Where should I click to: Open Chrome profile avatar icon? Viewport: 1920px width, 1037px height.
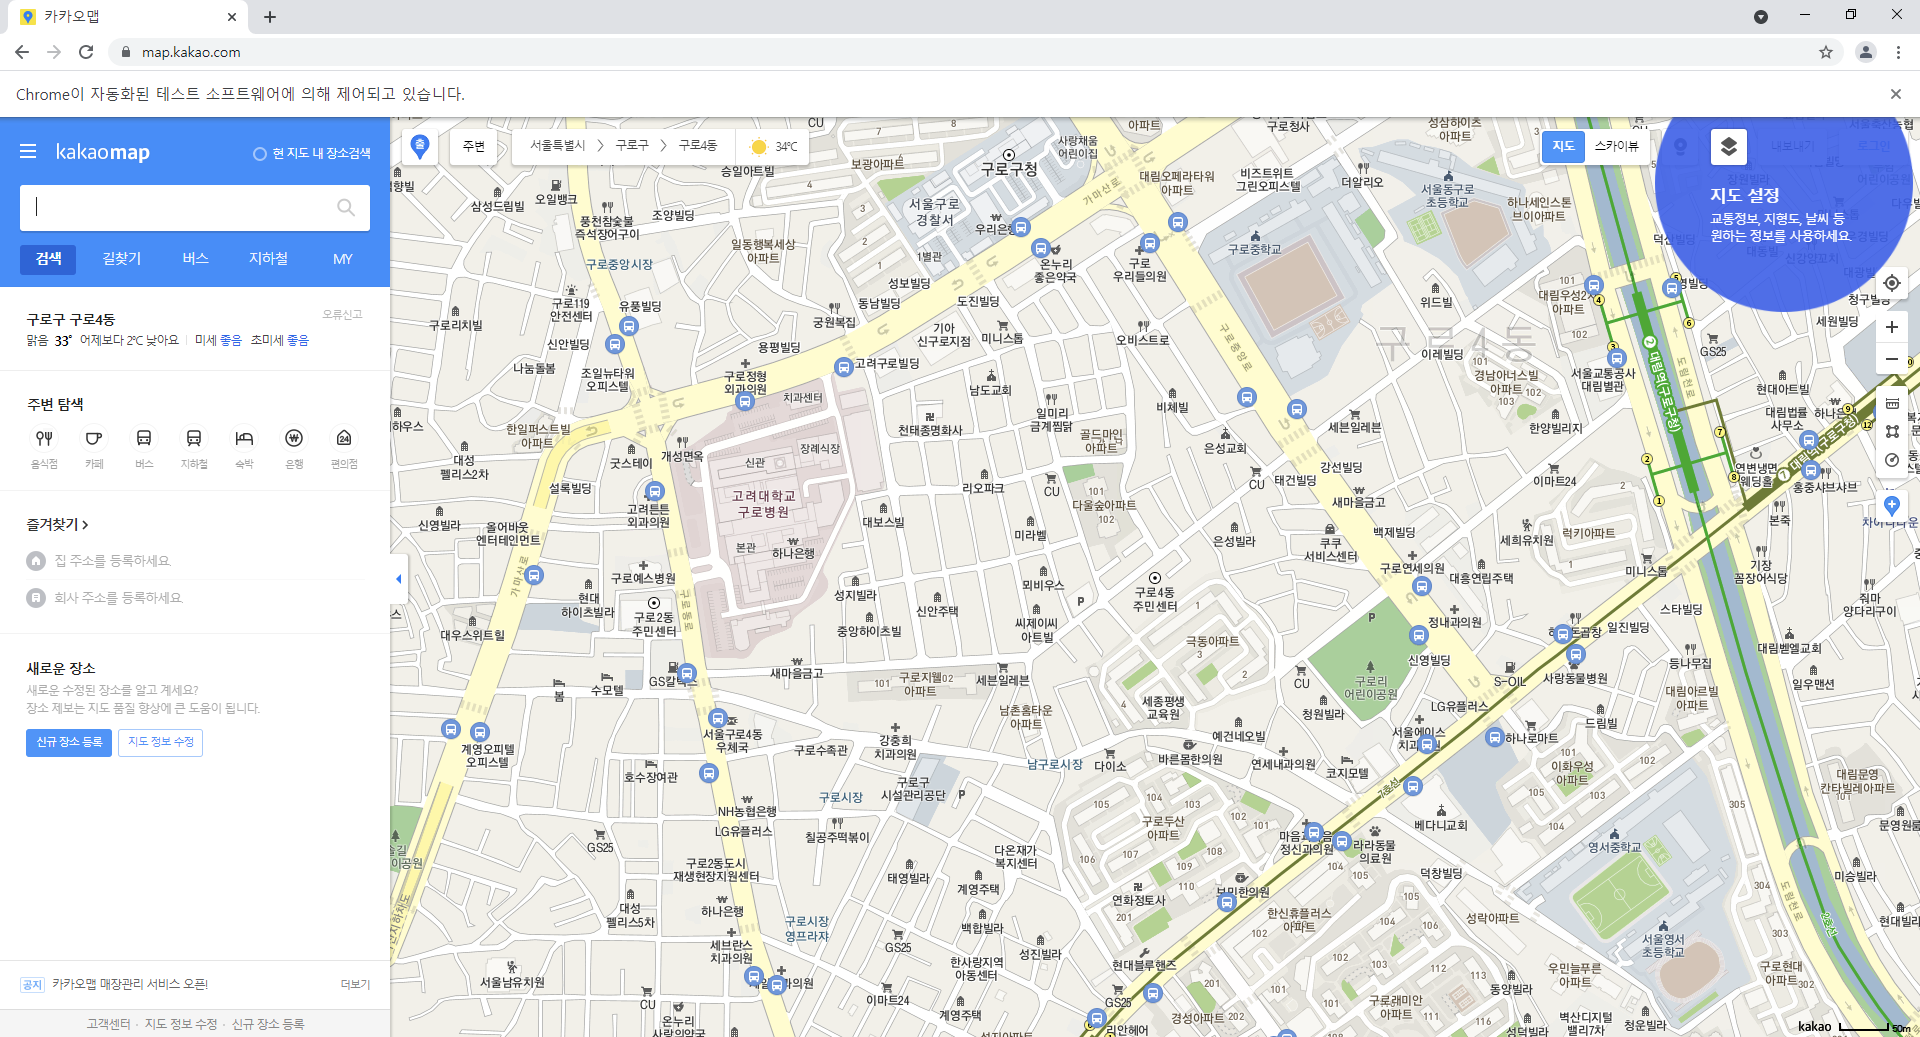point(1866,52)
